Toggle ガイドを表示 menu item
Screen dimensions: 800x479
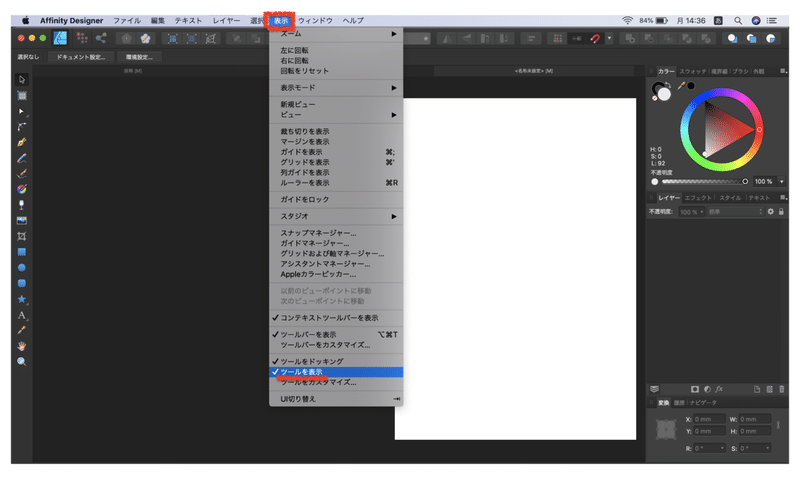point(336,152)
